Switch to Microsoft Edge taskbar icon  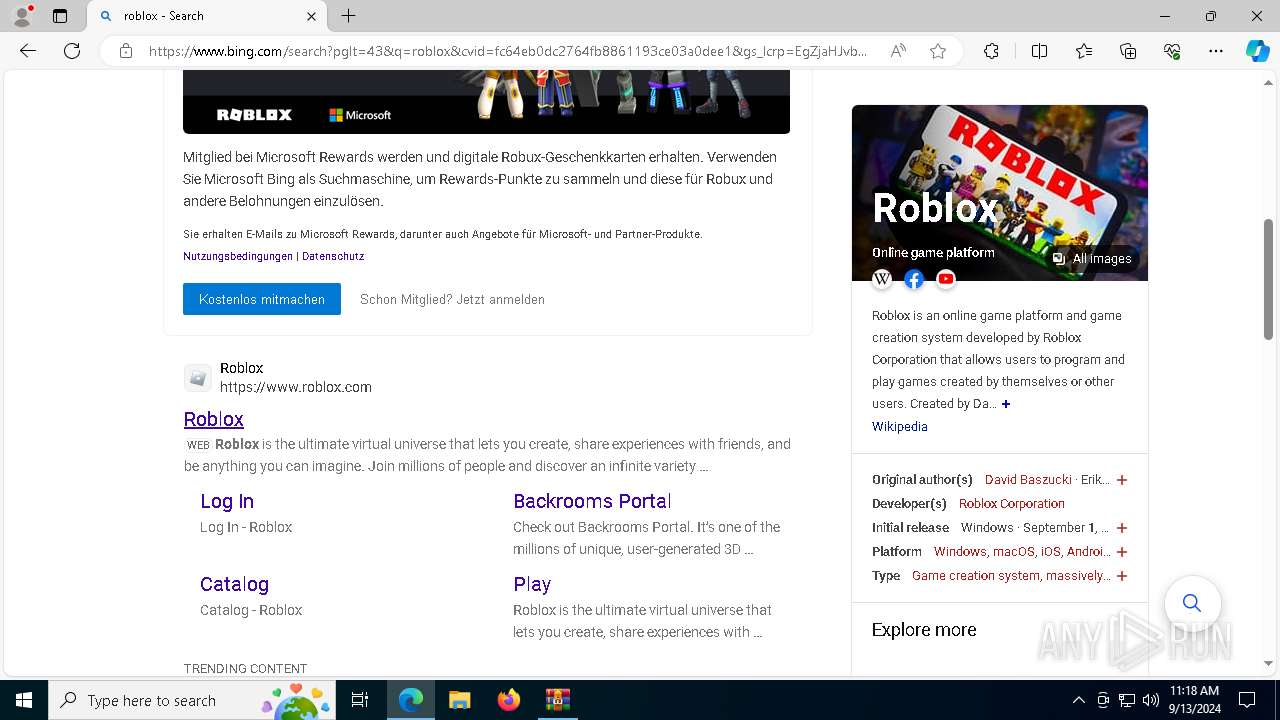[x=410, y=700]
